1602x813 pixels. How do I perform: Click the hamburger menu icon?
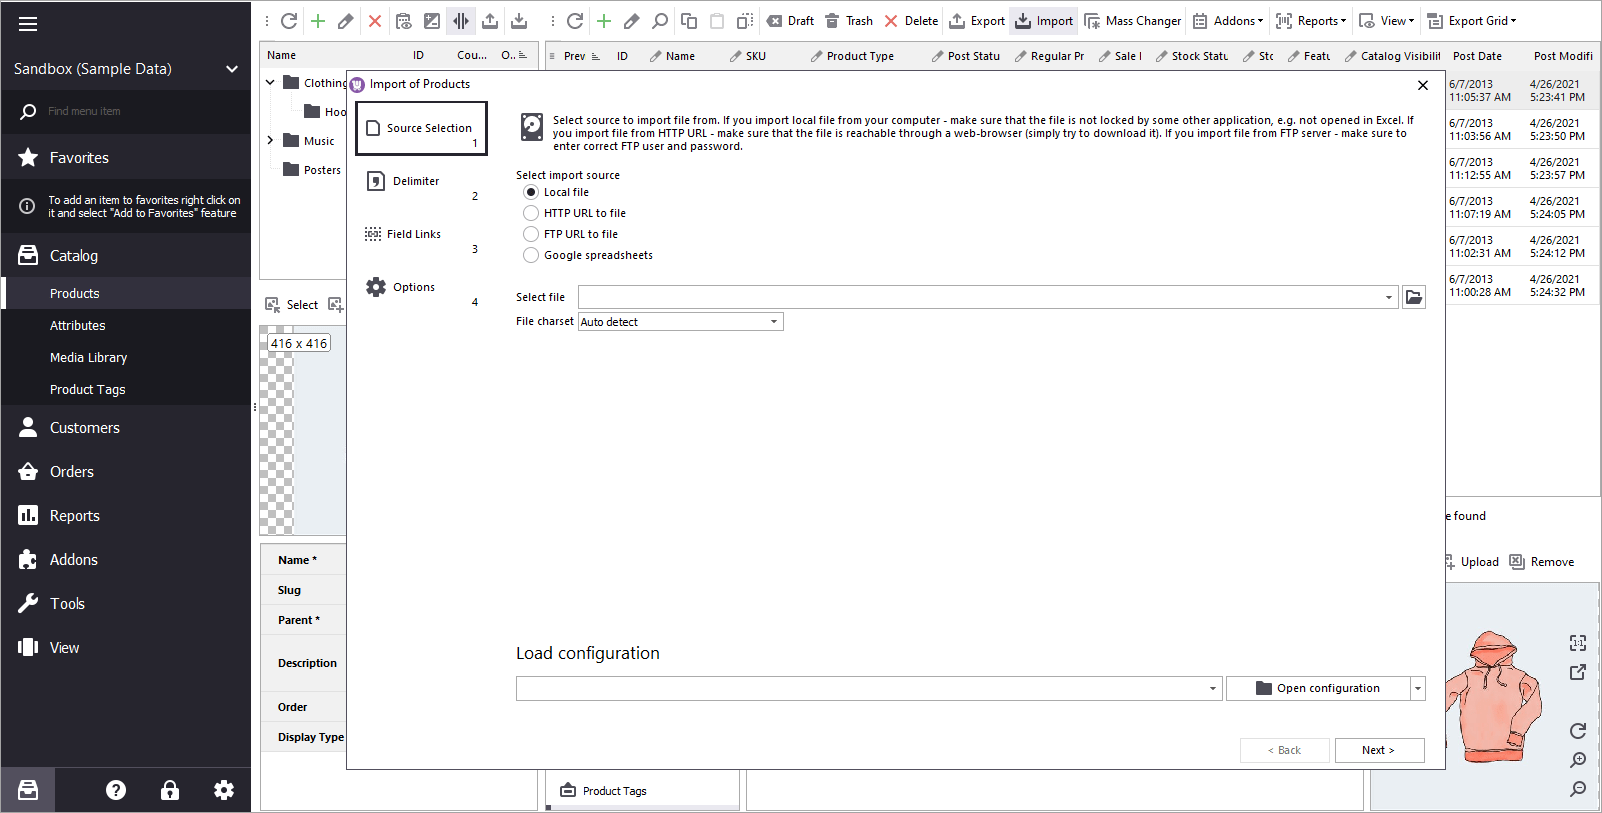[28, 24]
